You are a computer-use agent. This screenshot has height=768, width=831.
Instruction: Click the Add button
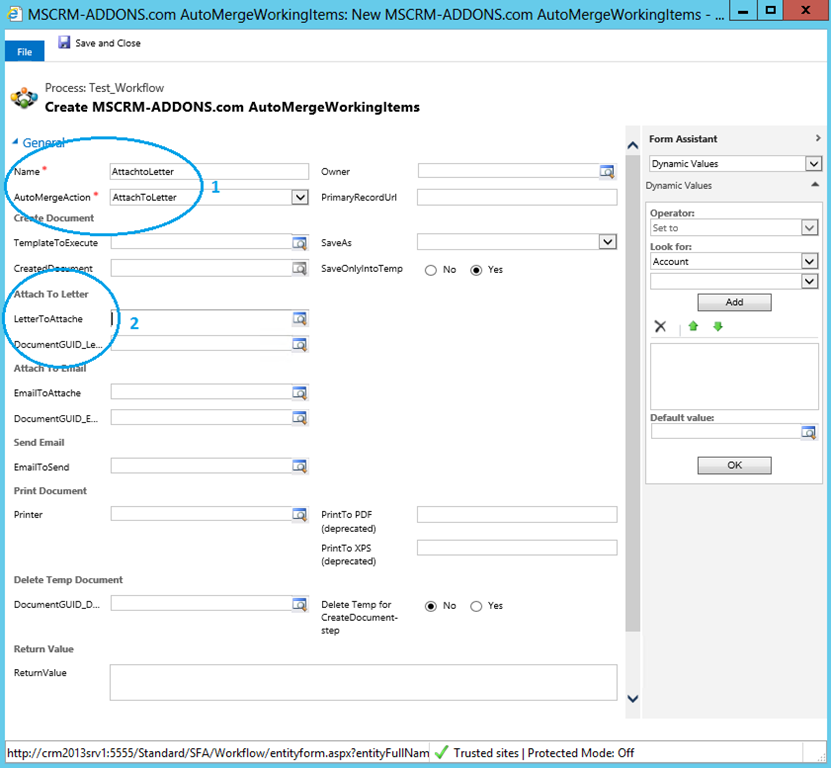734,302
